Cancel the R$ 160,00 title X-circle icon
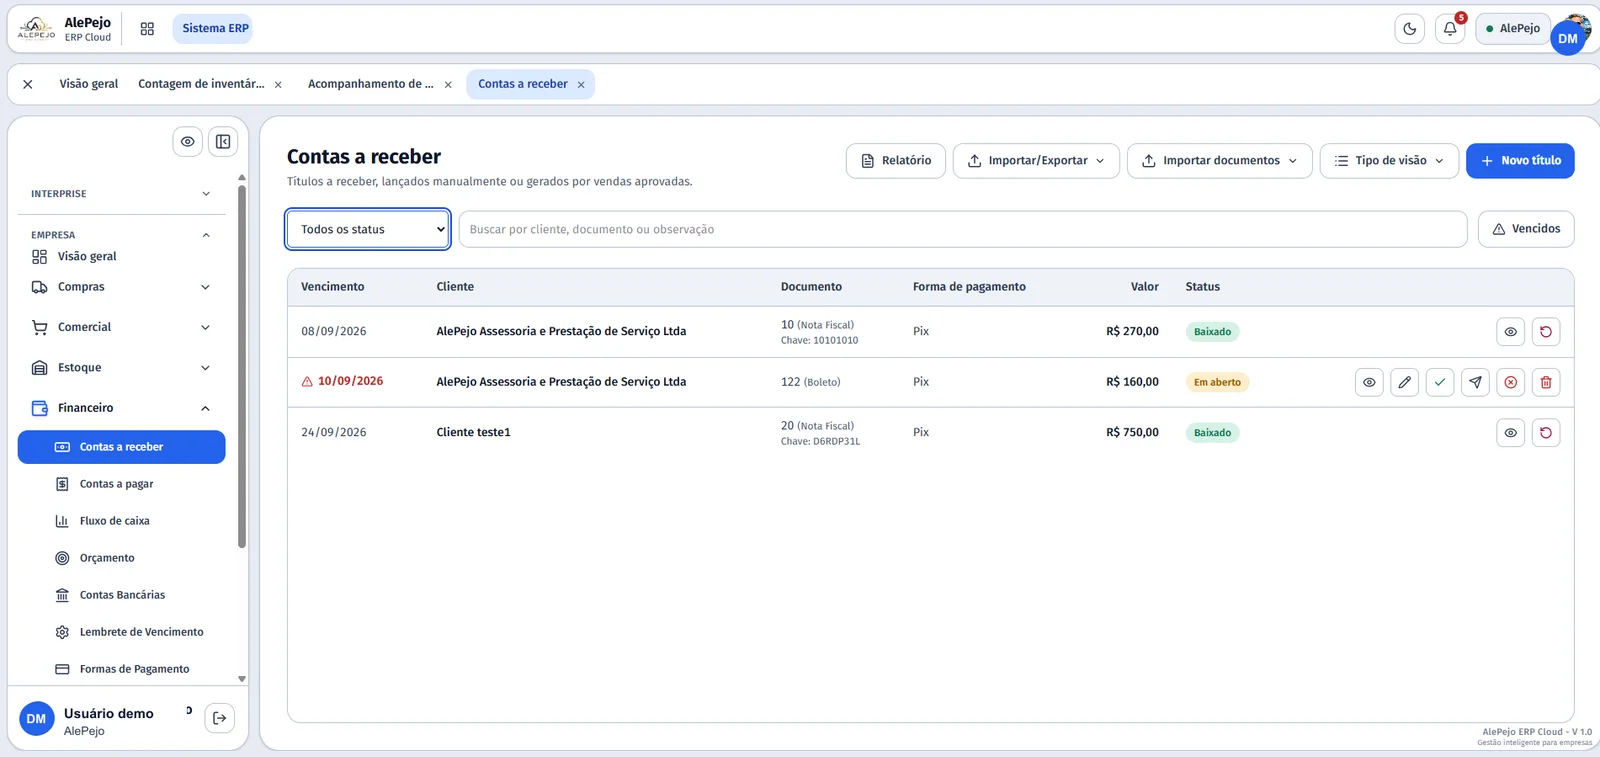Image resolution: width=1600 pixels, height=757 pixels. pyautogui.click(x=1510, y=382)
